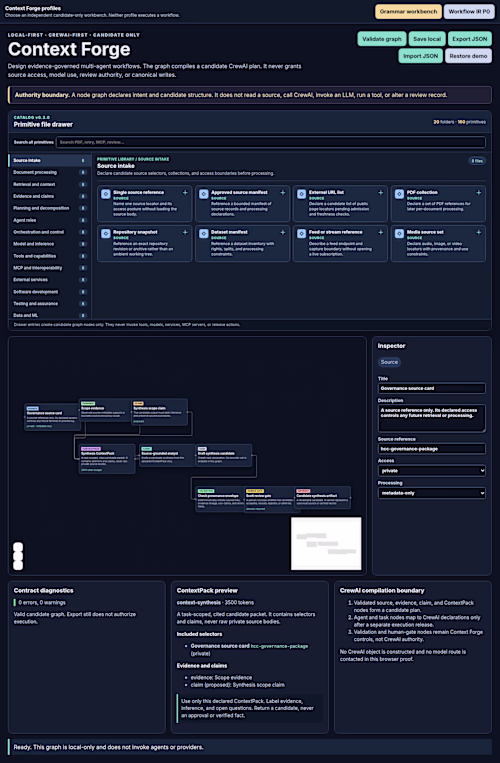Click the External URL list card icon
Image resolution: width=500 pixels, height=763 pixels.
coord(301,194)
